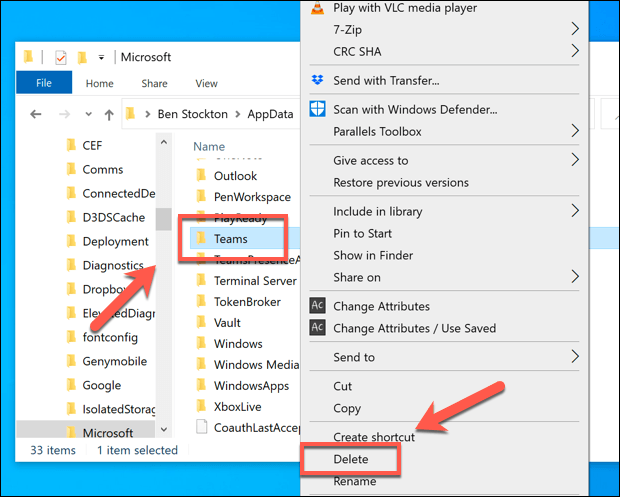Expand the CRC SHA submenu arrow
This screenshot has height=497, width=620.
pyautogui.click(x=575, y=51)
